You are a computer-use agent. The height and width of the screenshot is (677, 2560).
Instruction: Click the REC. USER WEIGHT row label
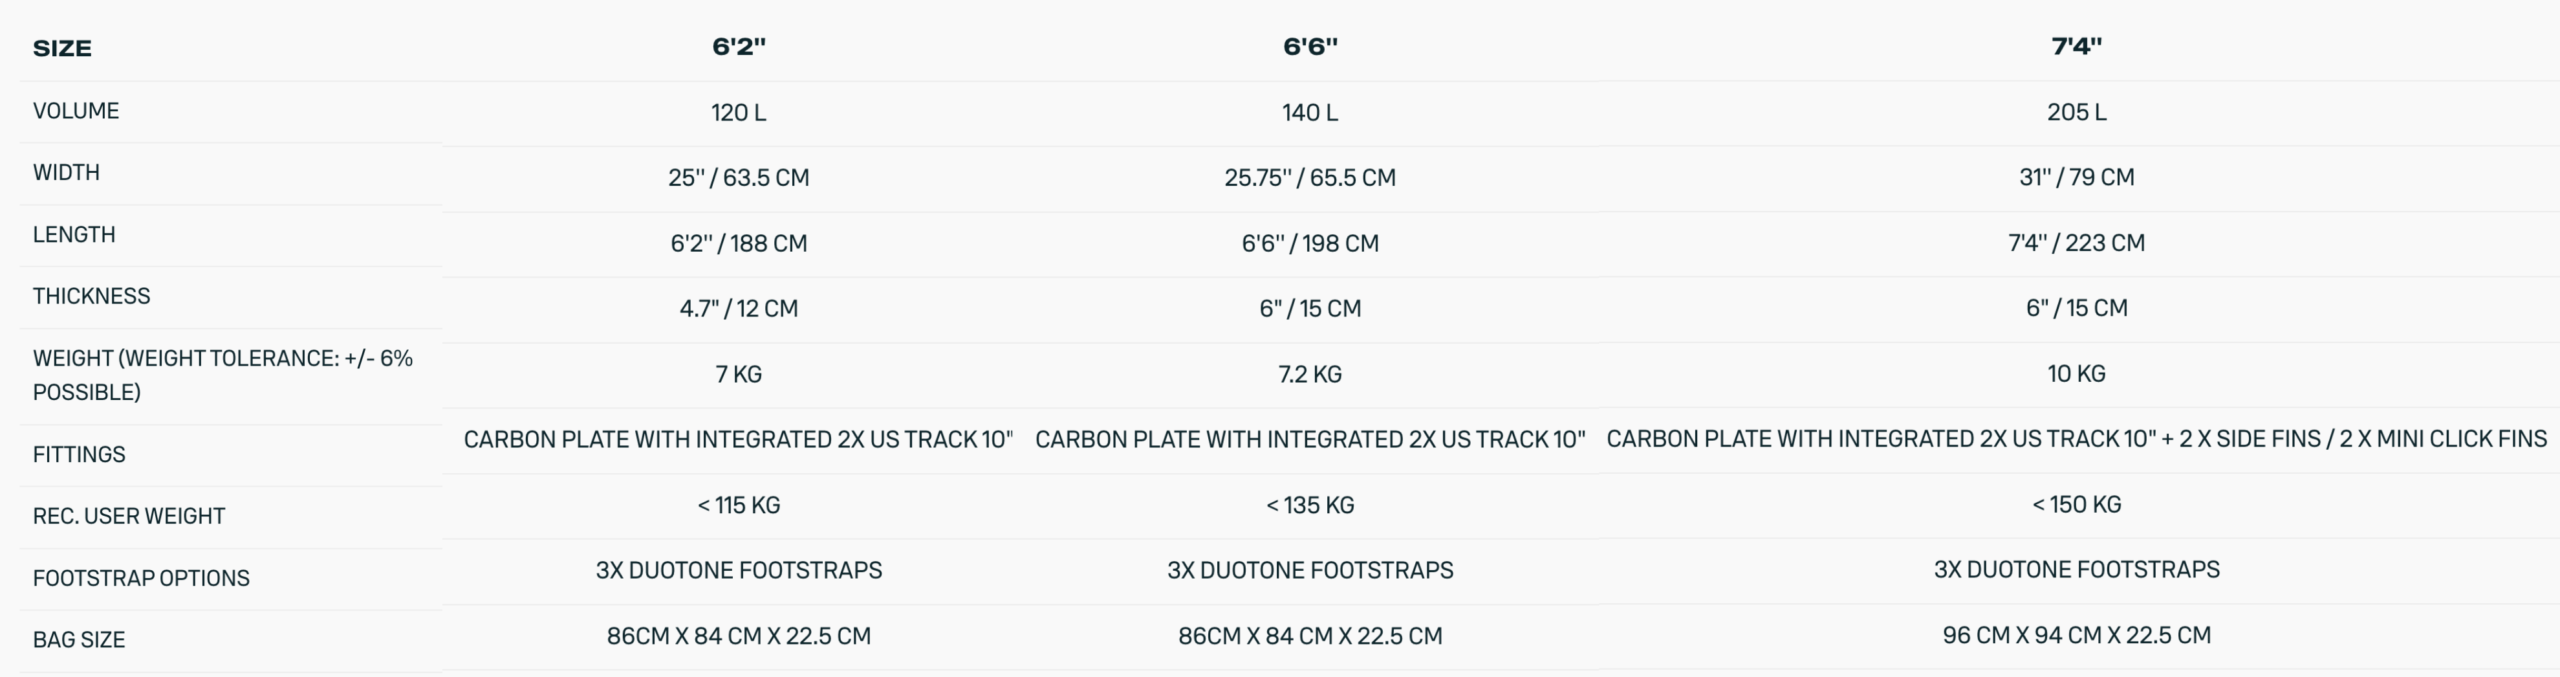[129, 516]
